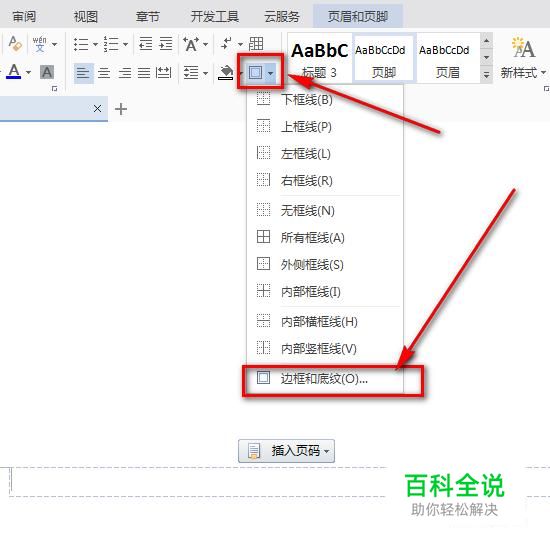550x550 pixels.
Task: Select 内部框线(I) menu item
Action: (x=325, y=291)
